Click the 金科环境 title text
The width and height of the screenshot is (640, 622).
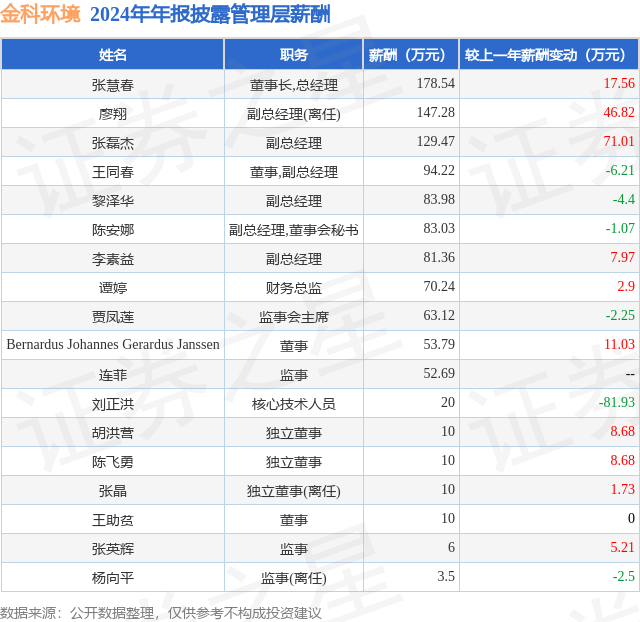[x=40, y=14]
